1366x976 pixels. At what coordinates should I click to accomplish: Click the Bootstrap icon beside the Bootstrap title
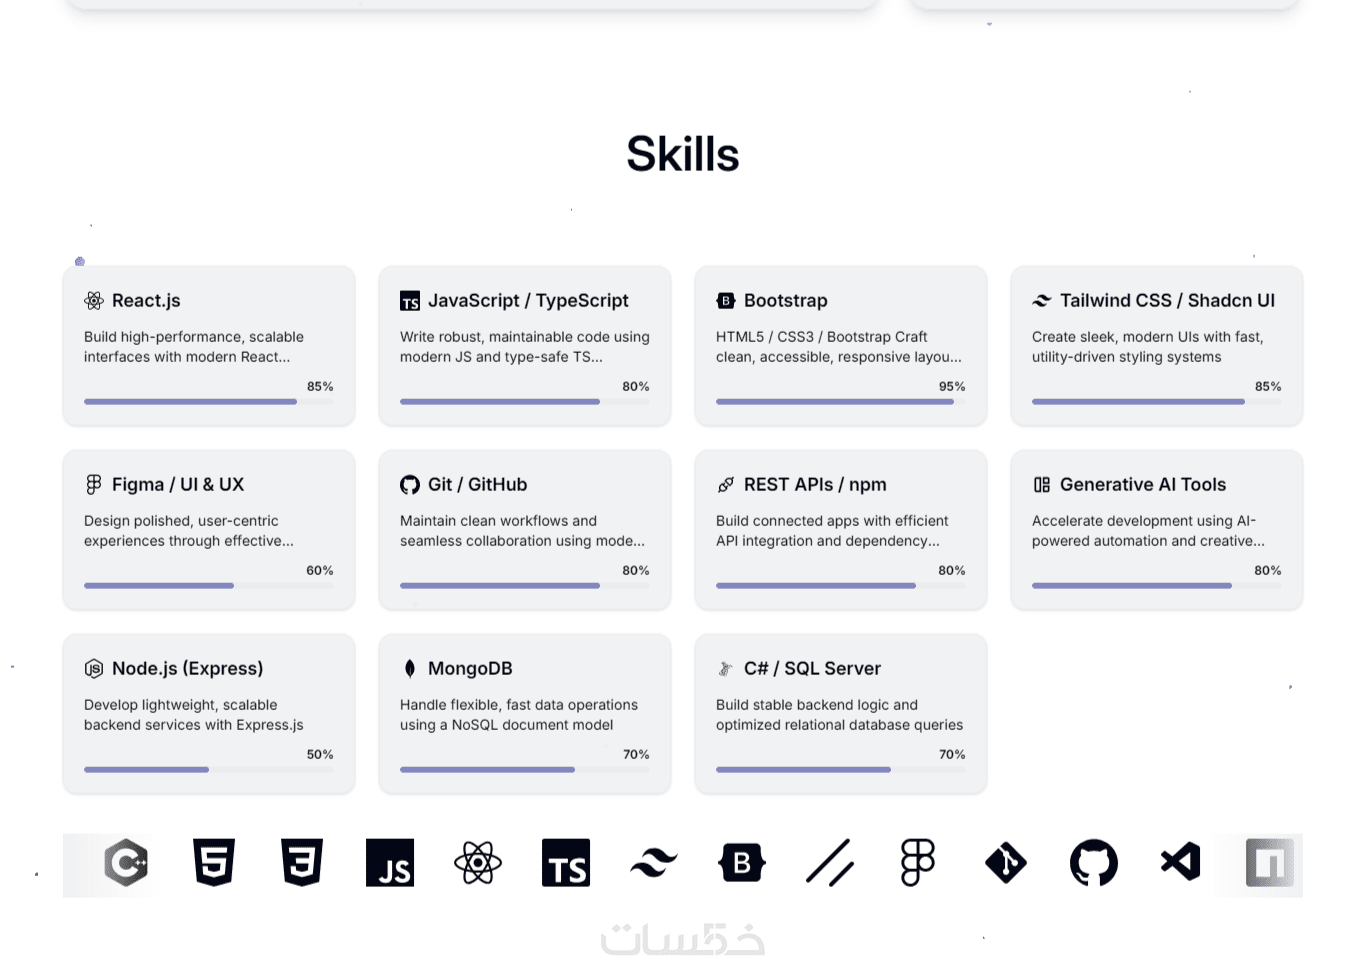pyautogui.click(x=726, y=301)
